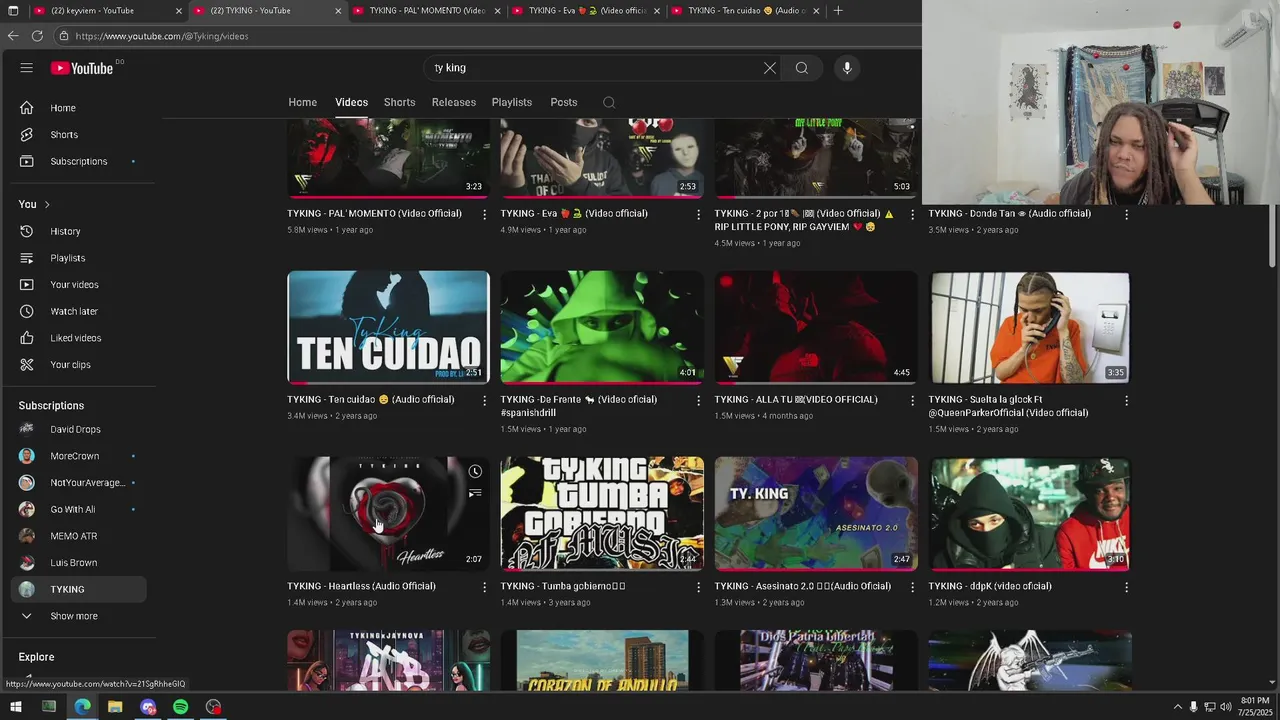The height and width of the screenshot is (720, 1280).
Task: Clear the search box with X icon
Action: point(769,68)
